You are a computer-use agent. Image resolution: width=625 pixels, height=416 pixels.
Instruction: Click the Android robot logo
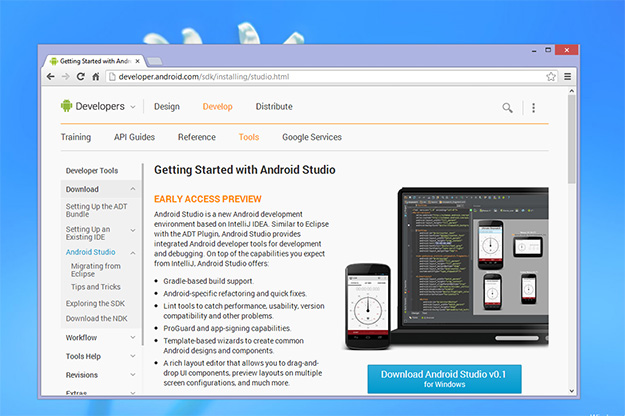(66, 106)
